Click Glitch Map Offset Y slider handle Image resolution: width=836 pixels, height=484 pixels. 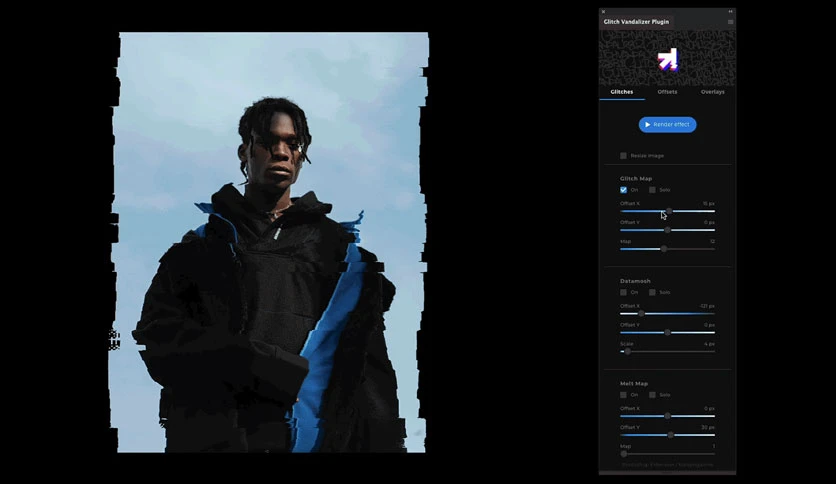pos(667,230)
